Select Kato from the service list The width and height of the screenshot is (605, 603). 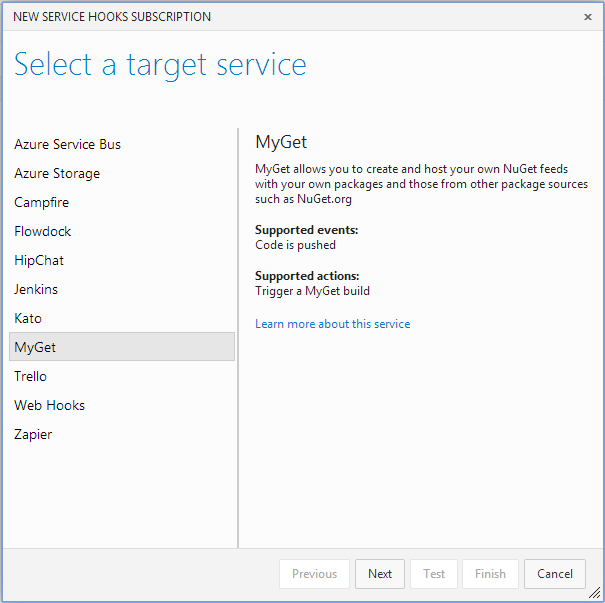pos(28,318)
